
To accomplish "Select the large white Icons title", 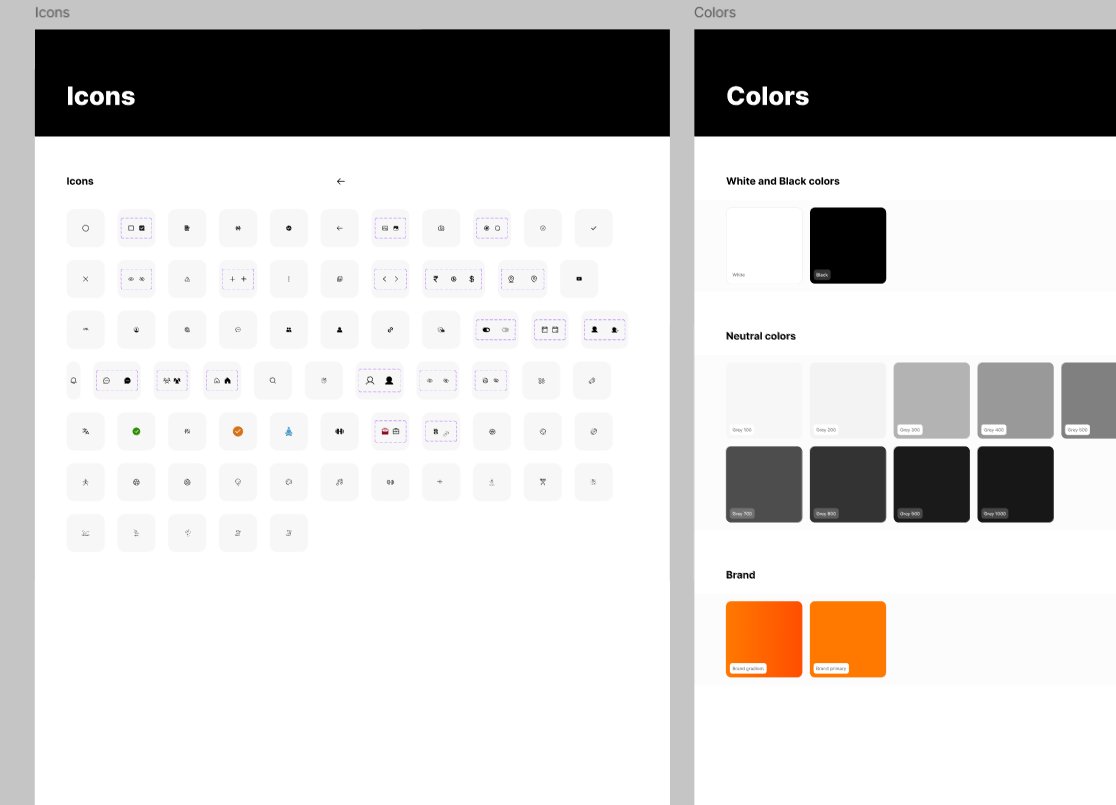I will [x=100, y=96].
